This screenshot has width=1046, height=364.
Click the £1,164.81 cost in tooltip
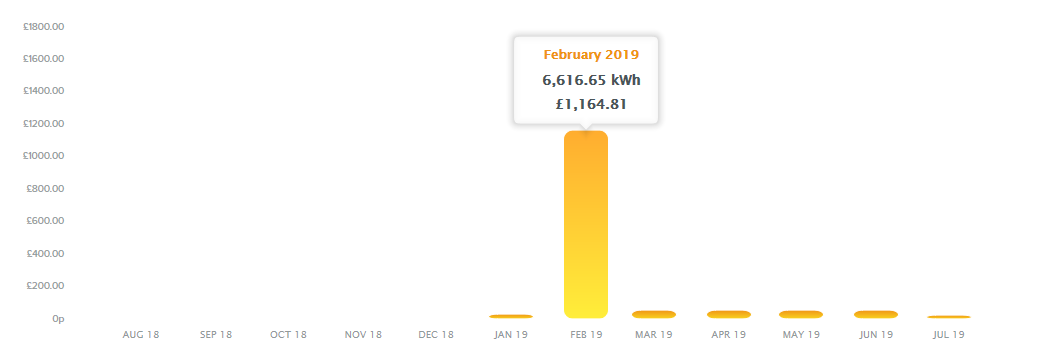pos(591,103)
